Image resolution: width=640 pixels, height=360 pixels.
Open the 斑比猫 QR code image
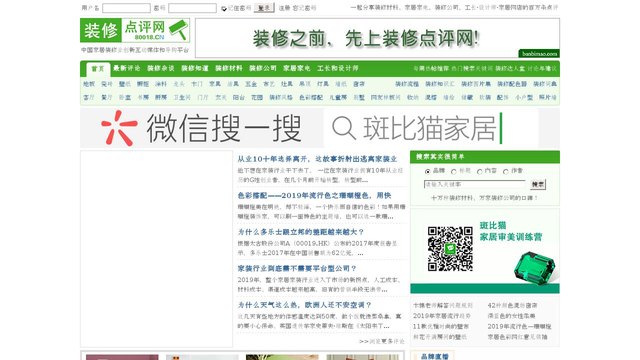450,249
